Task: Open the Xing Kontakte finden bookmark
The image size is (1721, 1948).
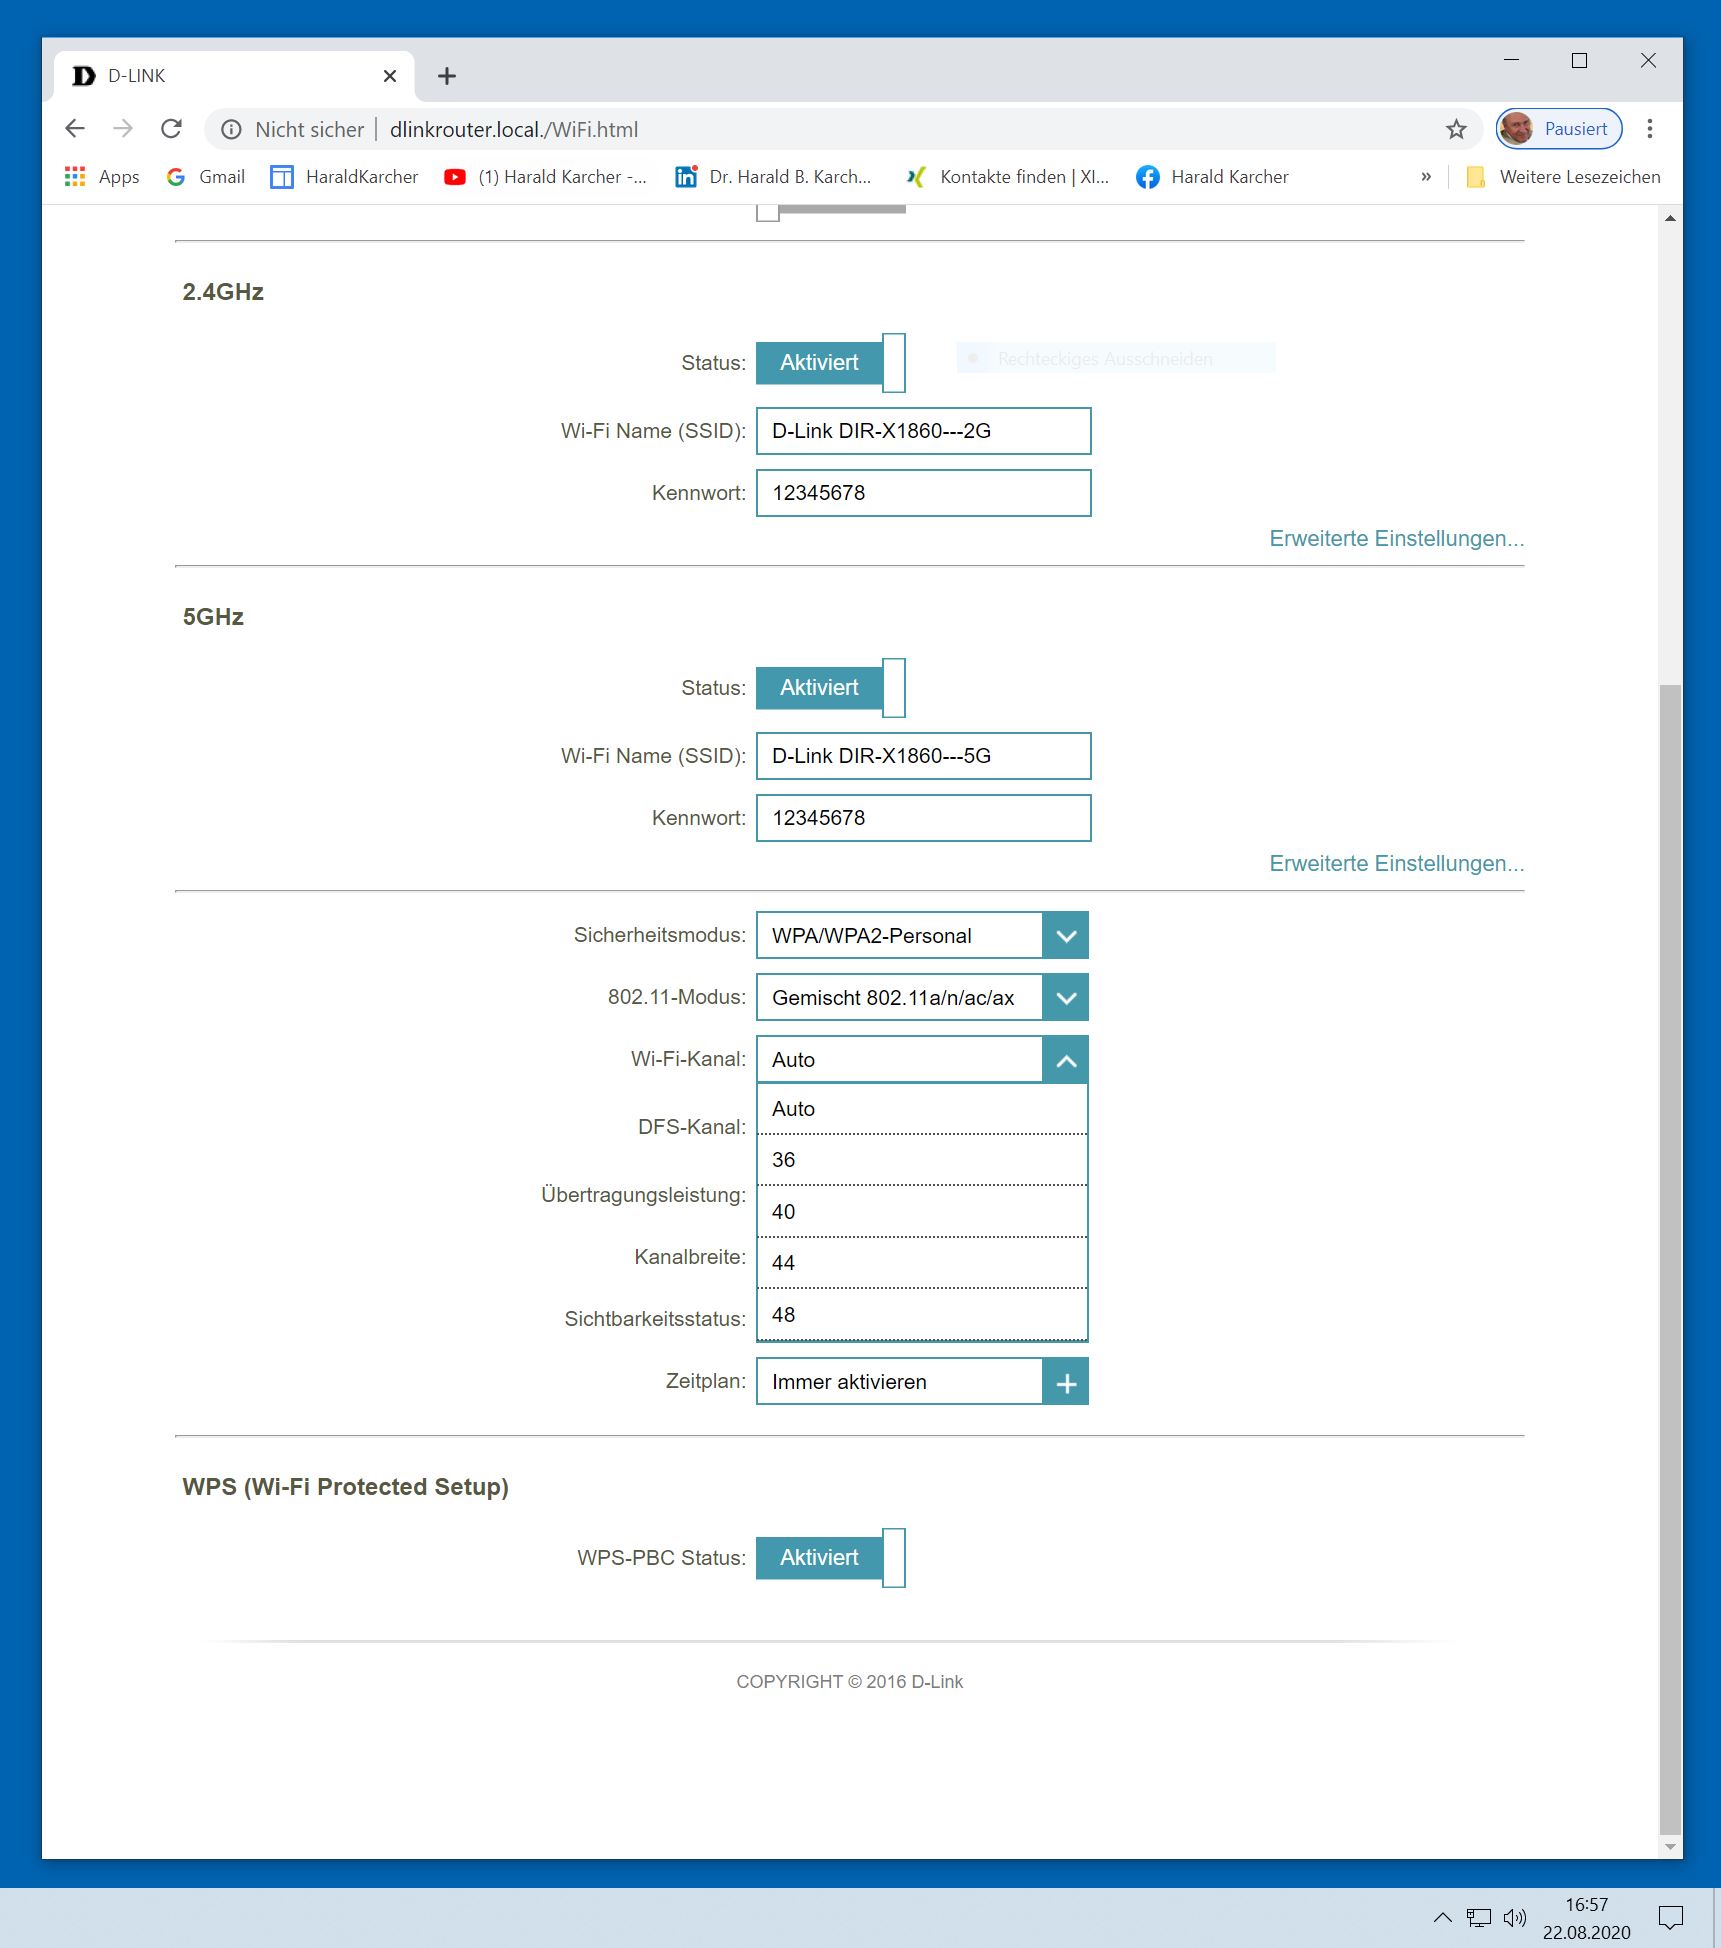Action: [x=1008, y=177]
